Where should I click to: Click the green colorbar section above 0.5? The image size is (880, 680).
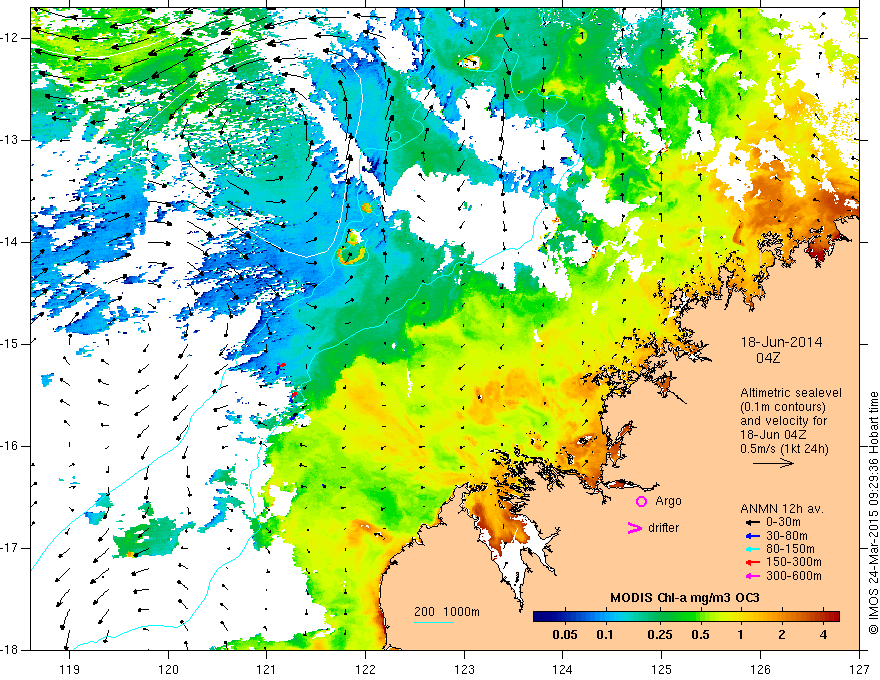tap(700, 617)
